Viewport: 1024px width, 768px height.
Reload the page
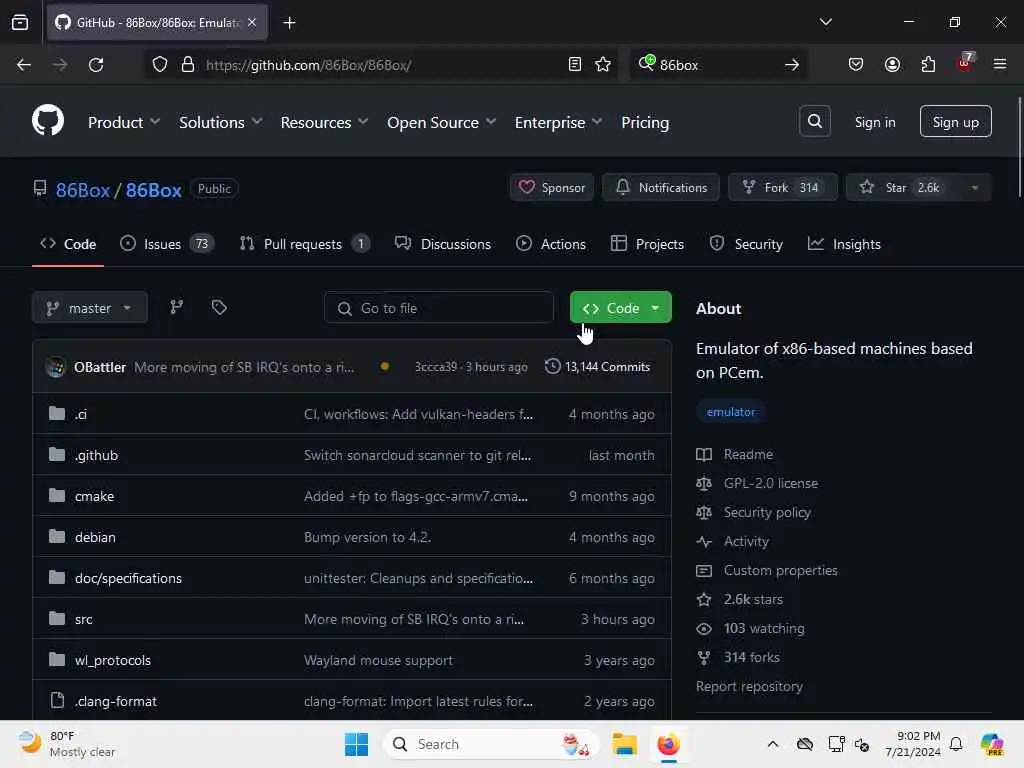pos(96,65)
